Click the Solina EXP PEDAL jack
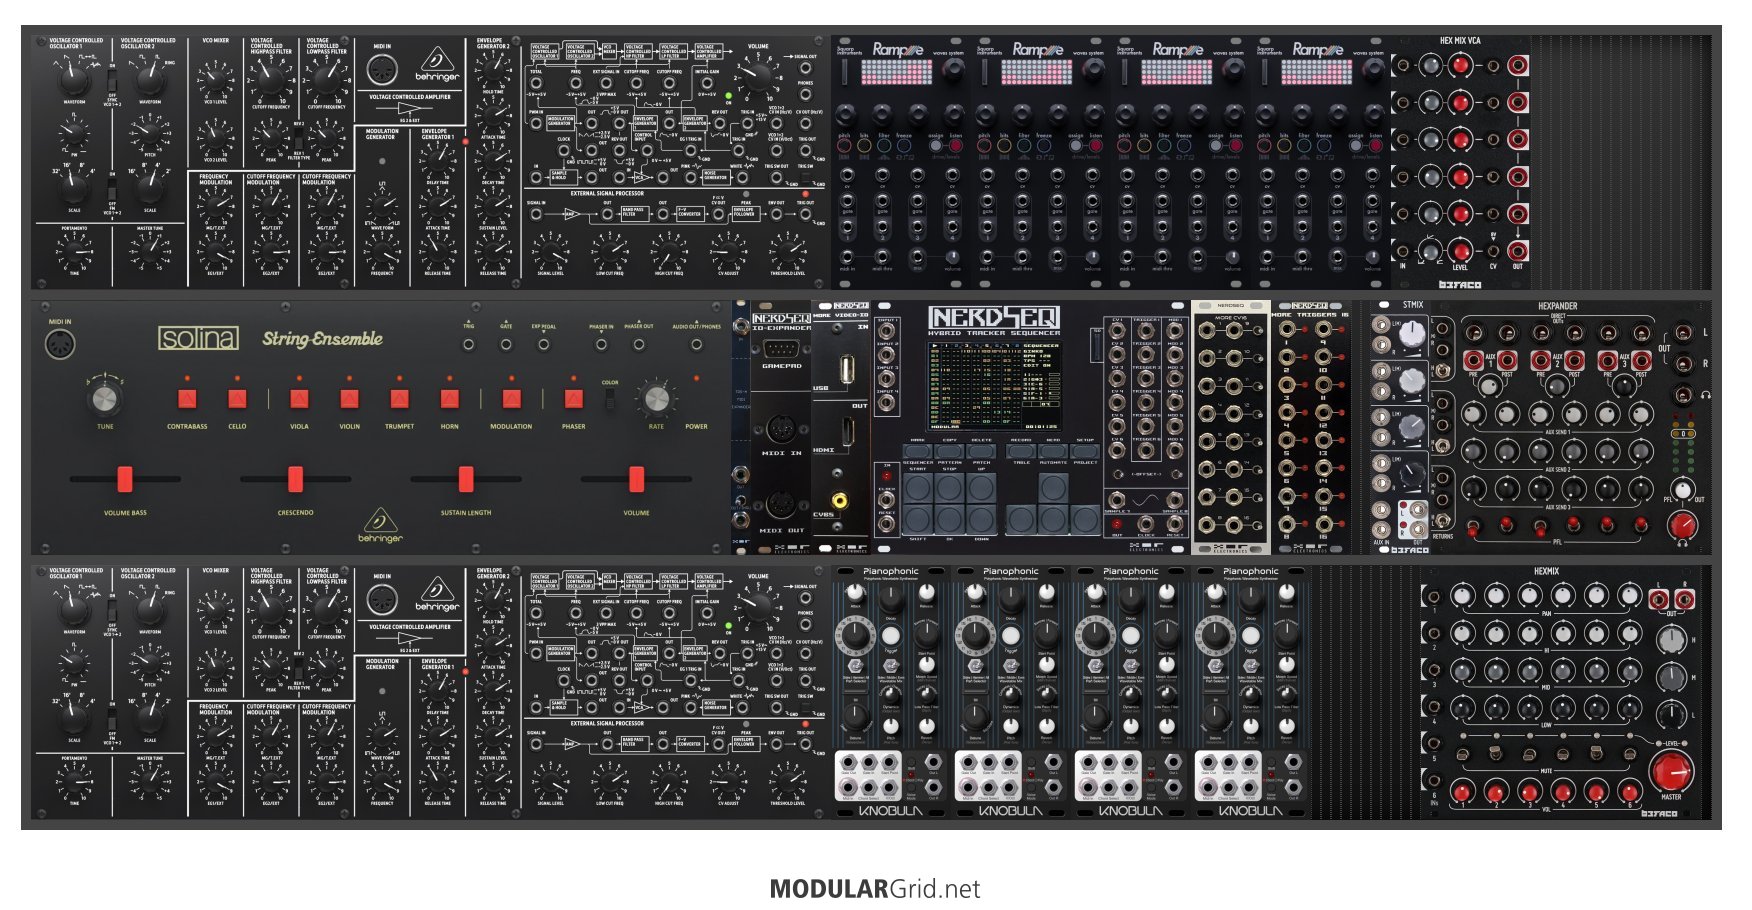 [543, 344]
